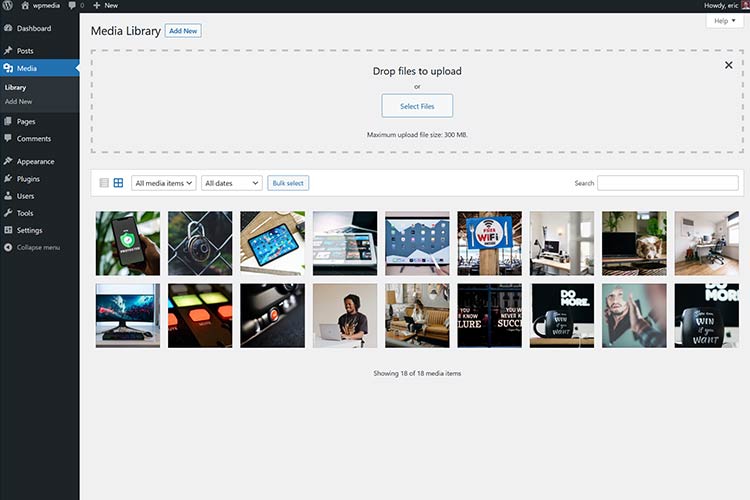The image size is (750, 500).
Task: Open Appearance in the sidebar
Action: (x=34, y=161)
